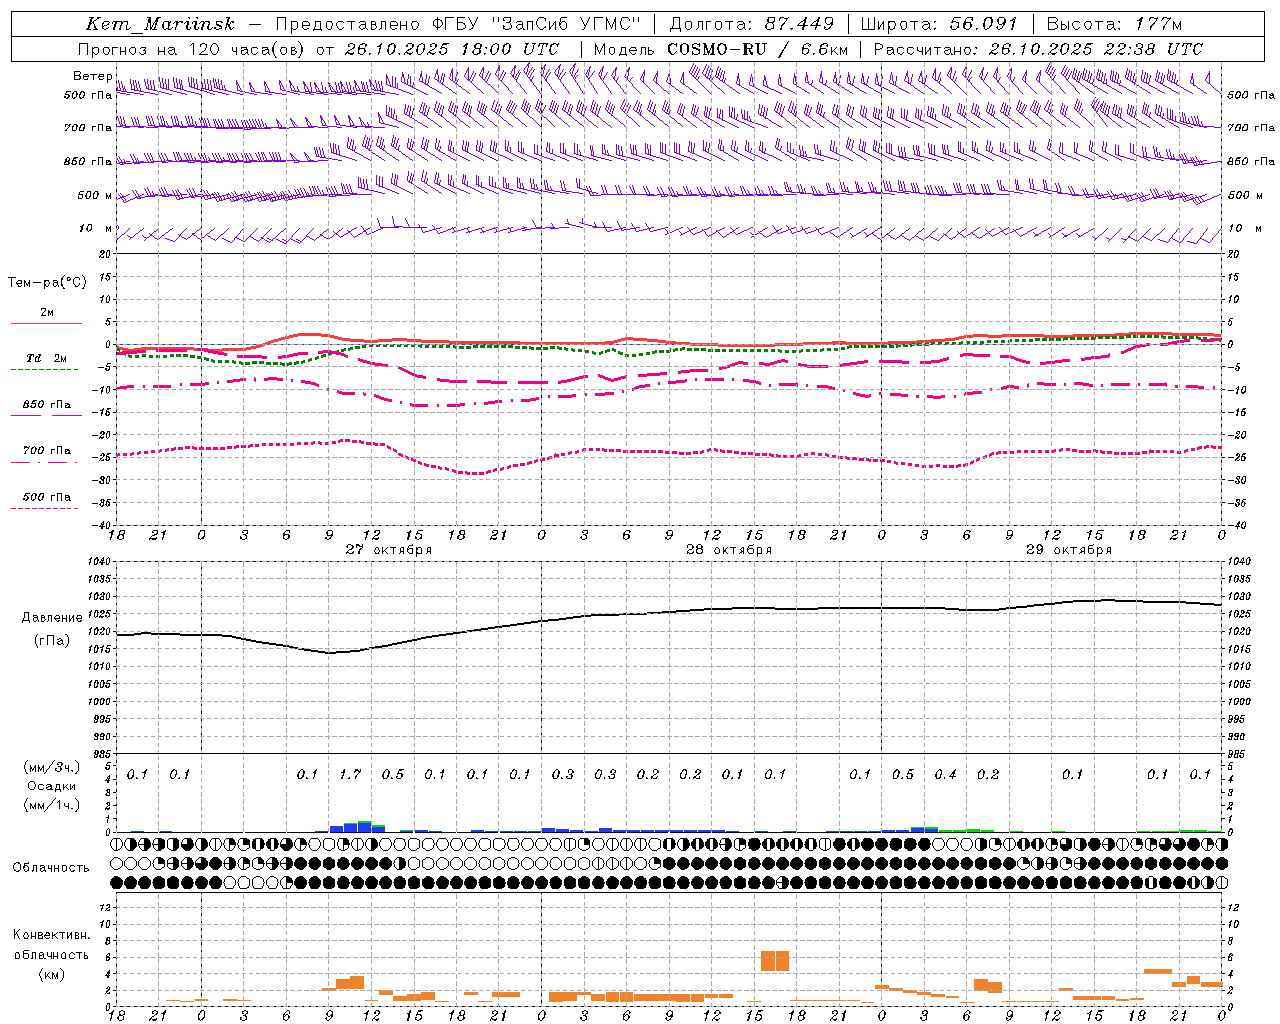
Task: Click the 'Td 2м' dew point legend entry
Action: 46,358
